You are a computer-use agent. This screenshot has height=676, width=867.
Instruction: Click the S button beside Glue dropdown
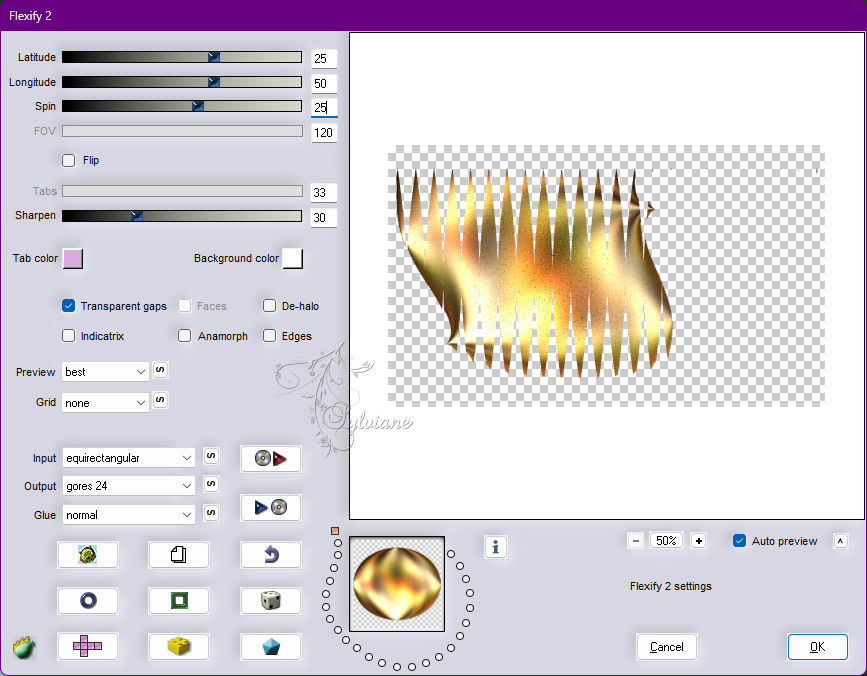[x=211, y=513]
